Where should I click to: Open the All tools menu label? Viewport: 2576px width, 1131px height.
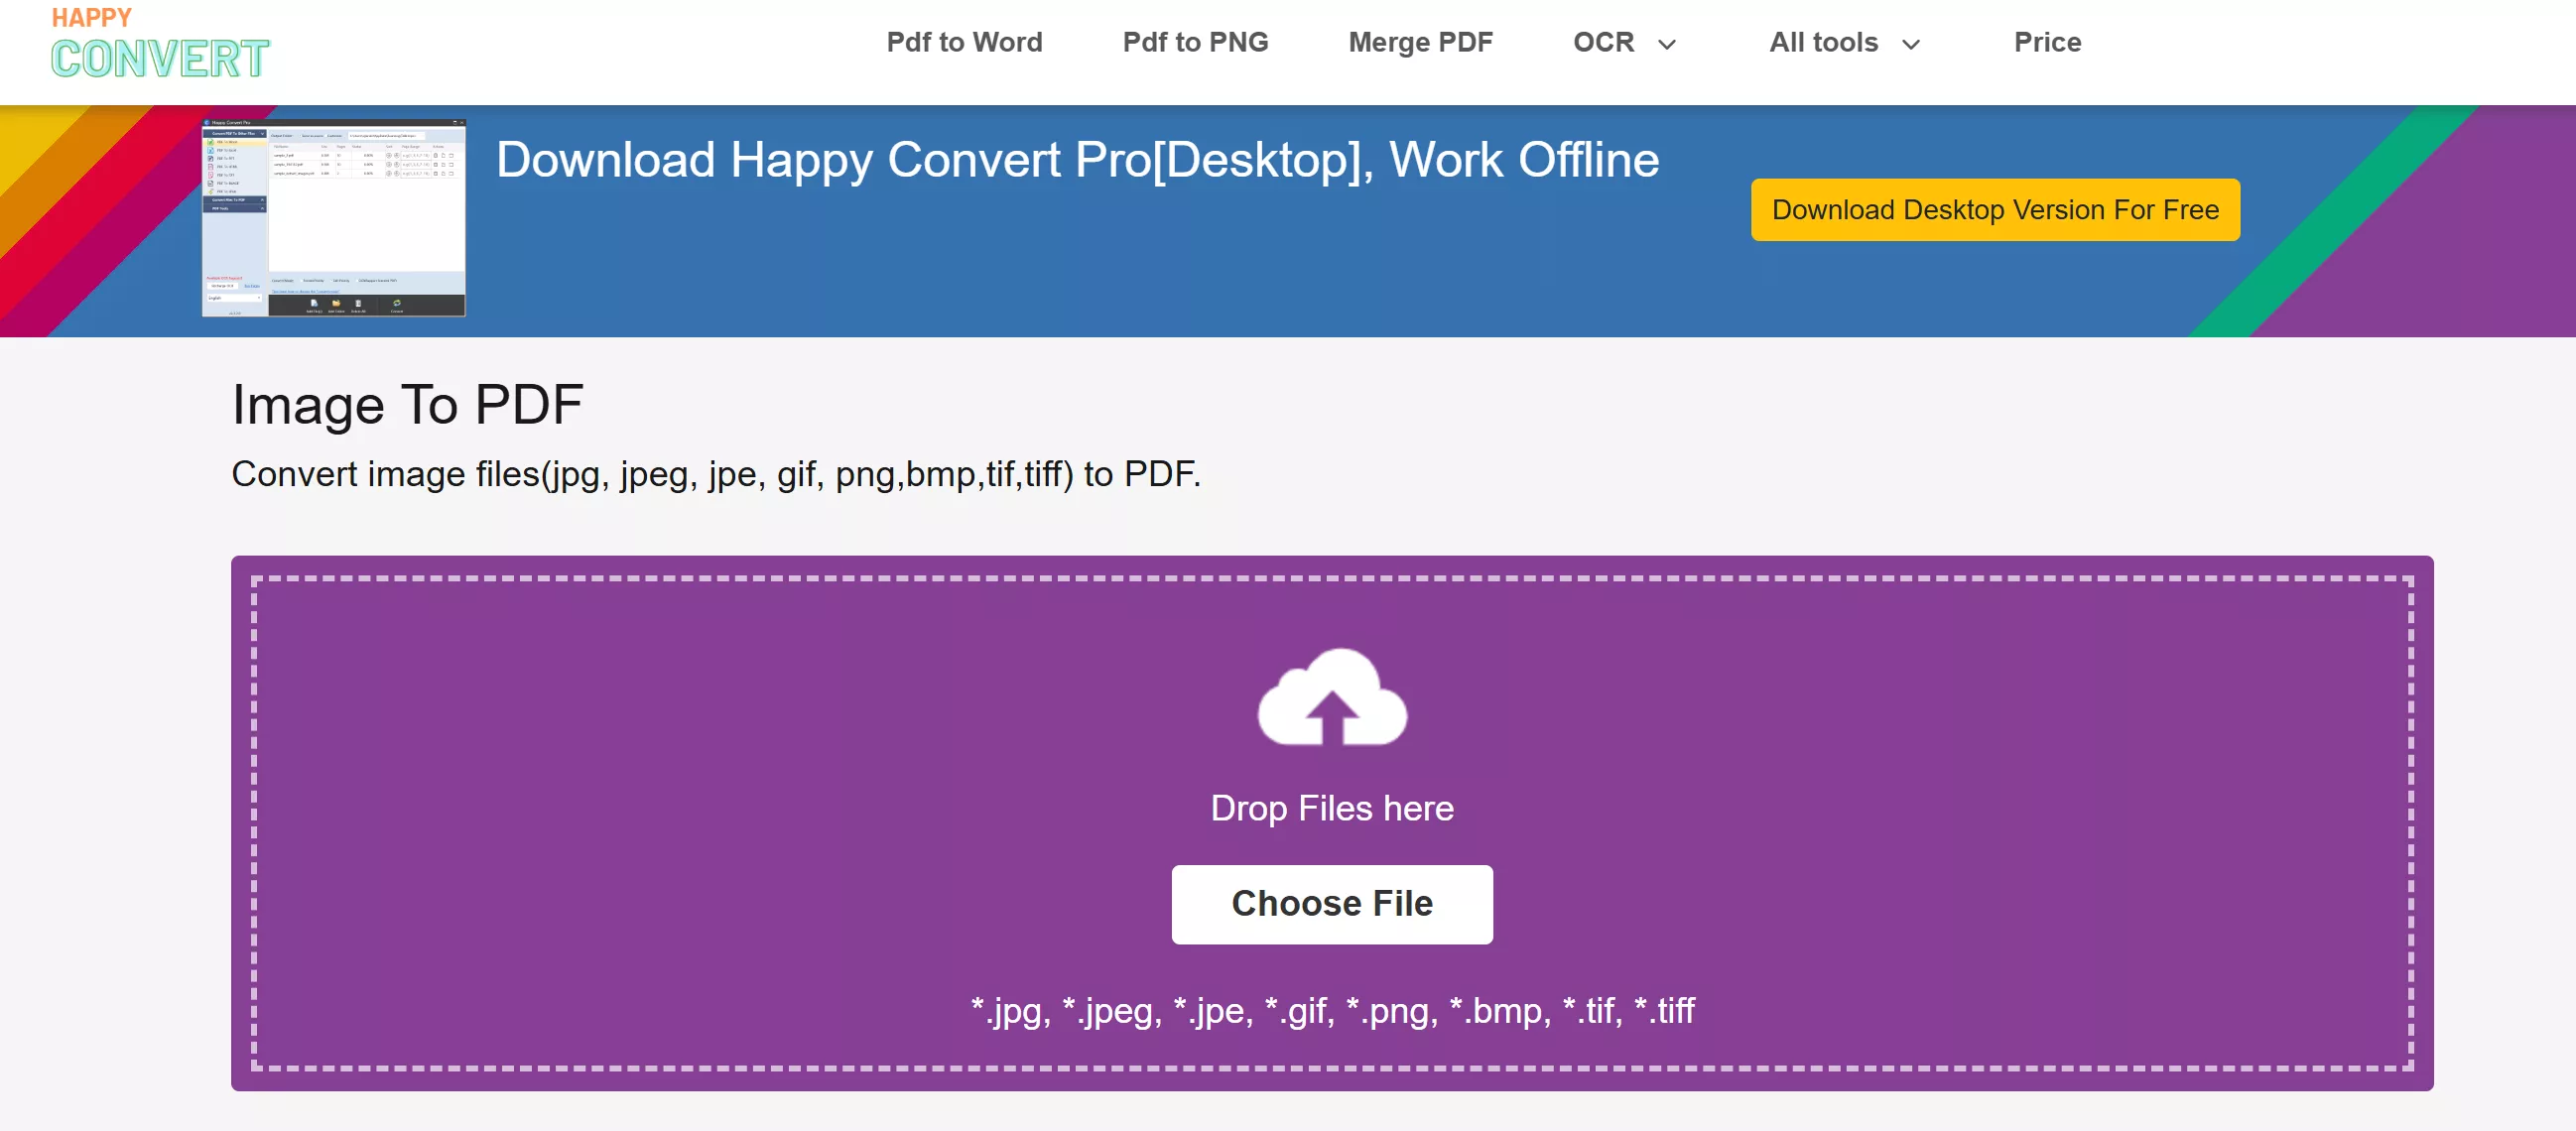click(1823, 42)
